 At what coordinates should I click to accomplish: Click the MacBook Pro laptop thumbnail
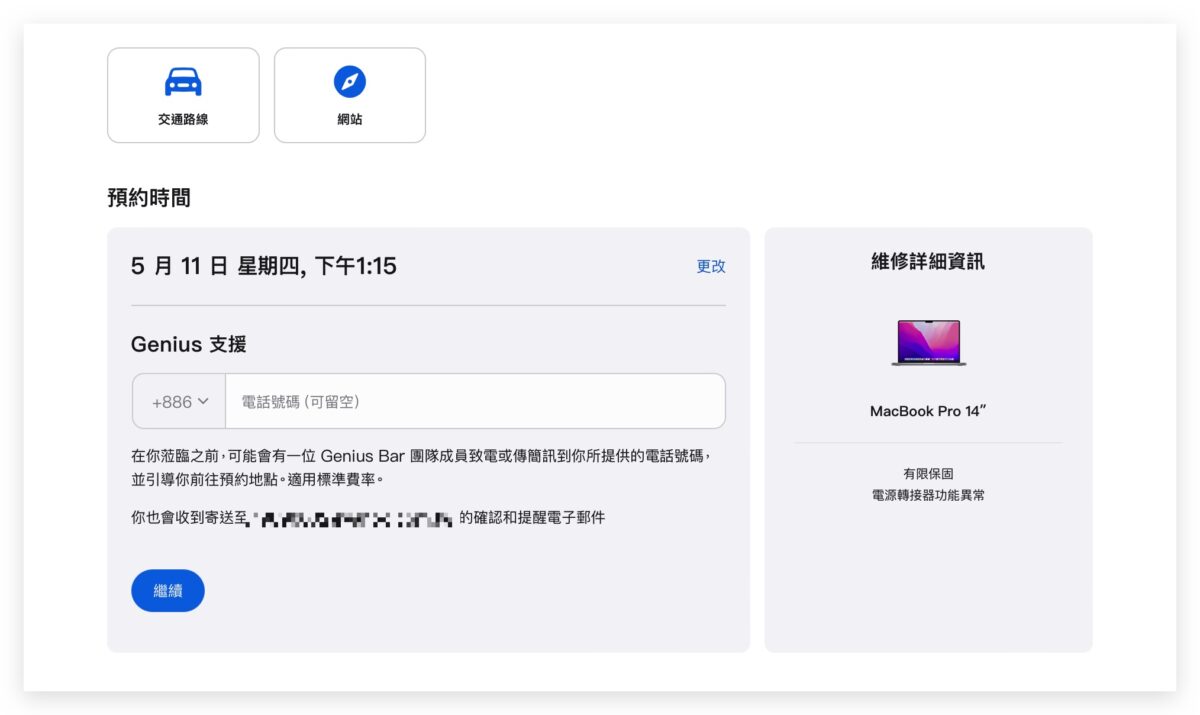click(x=929, y=343)
